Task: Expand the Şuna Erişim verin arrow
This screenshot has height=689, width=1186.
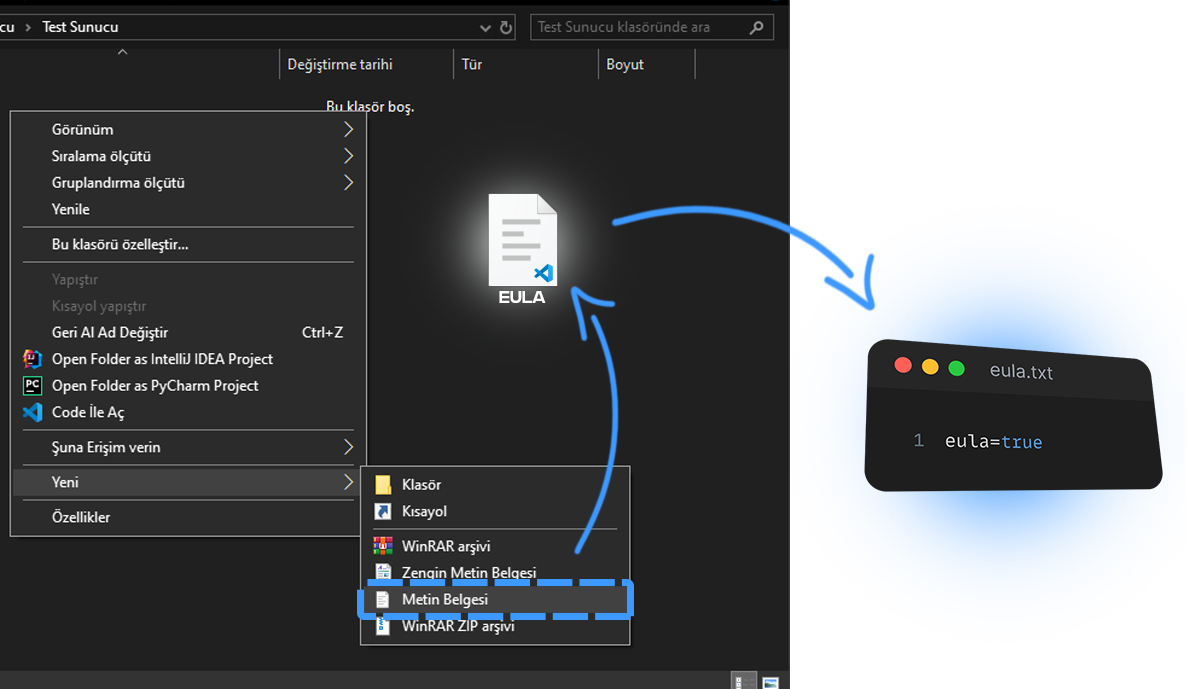Action: (x=348, y=447)
